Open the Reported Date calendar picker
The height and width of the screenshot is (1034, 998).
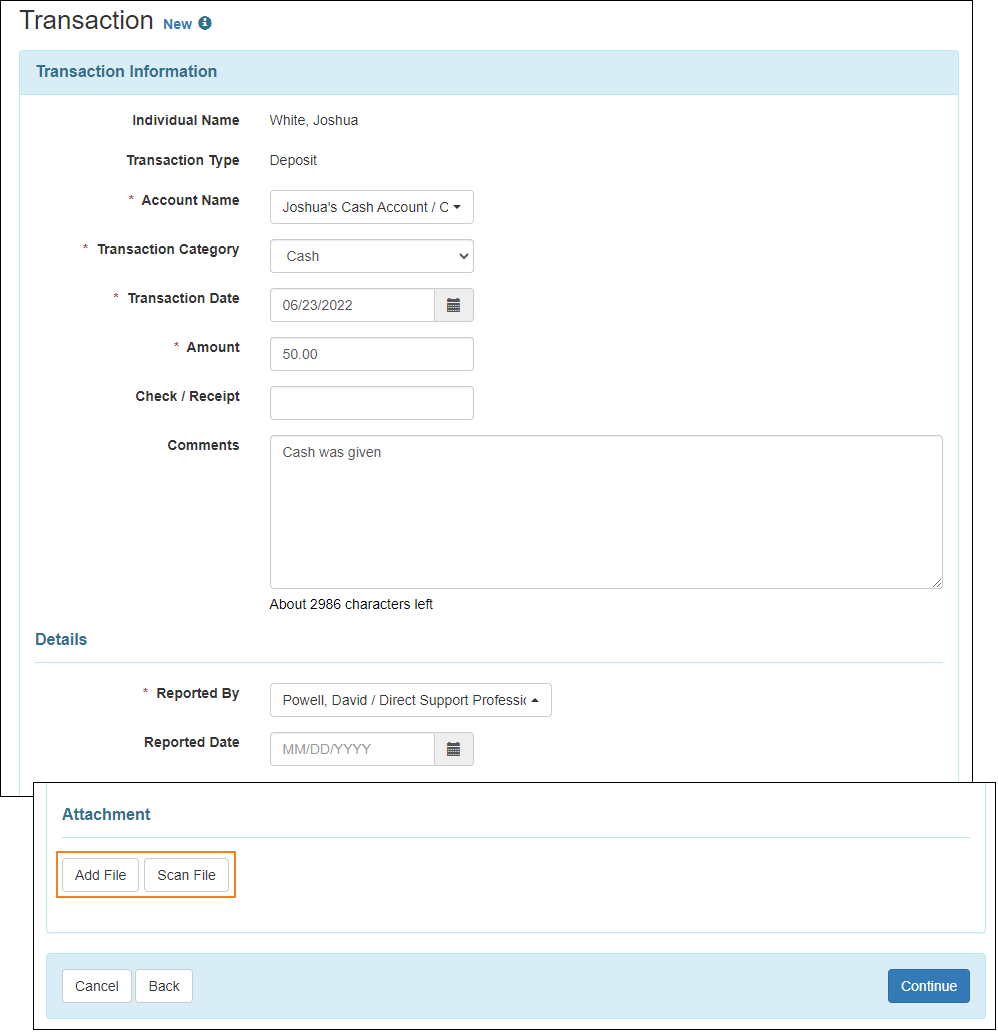coord(454,749)
